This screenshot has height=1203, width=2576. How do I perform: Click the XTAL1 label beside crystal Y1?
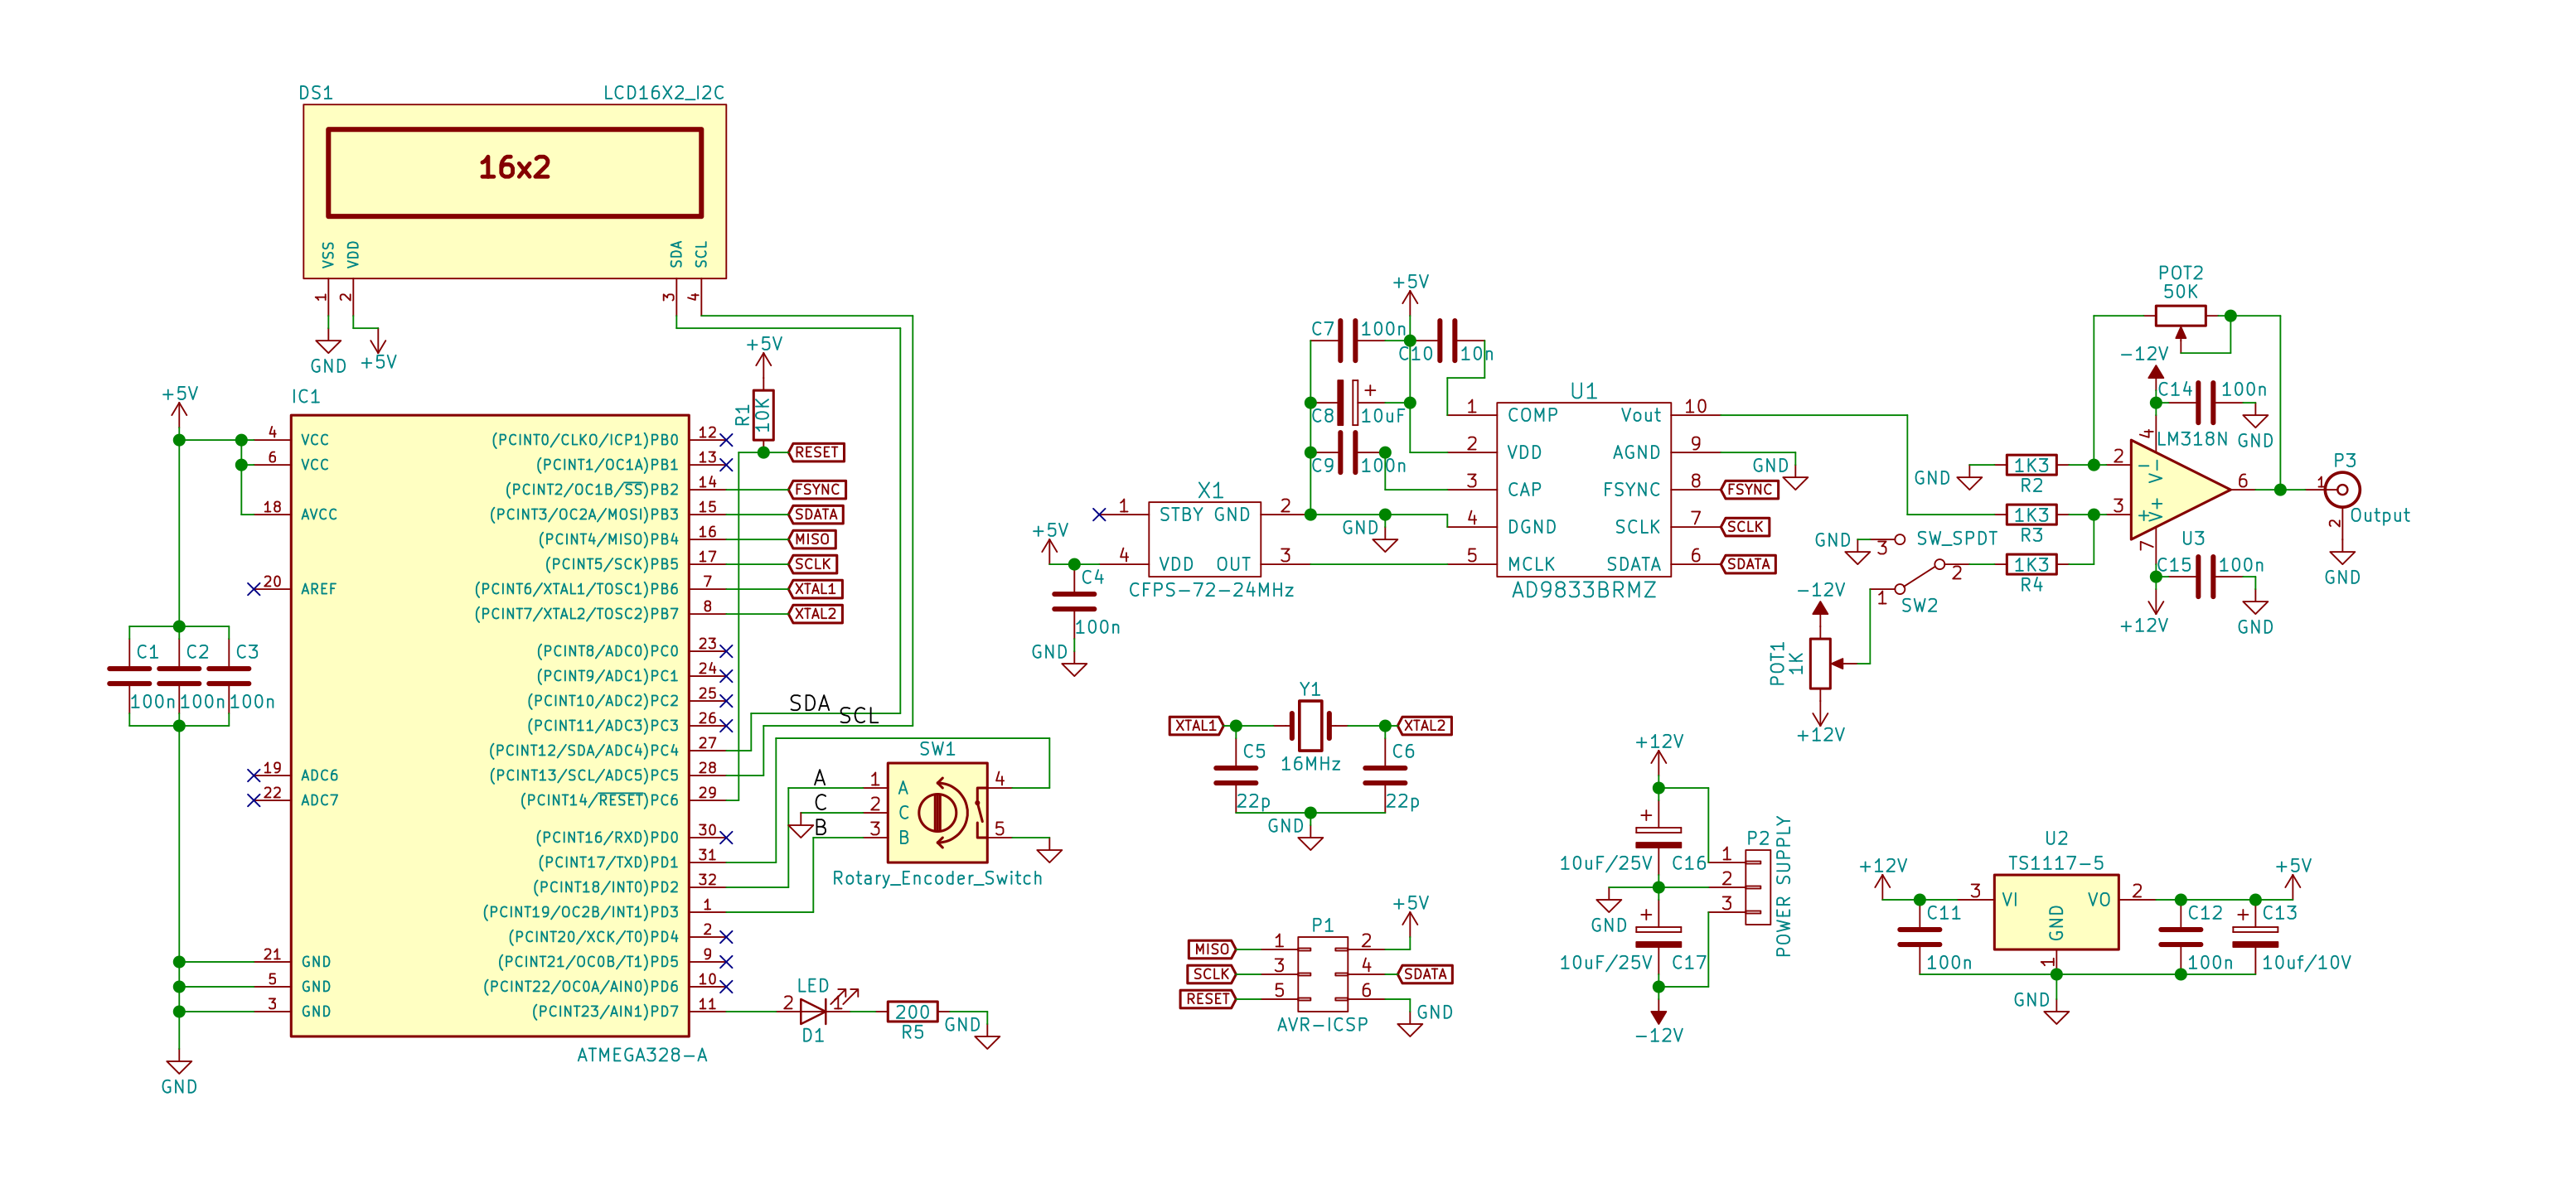coord(1196,725)
